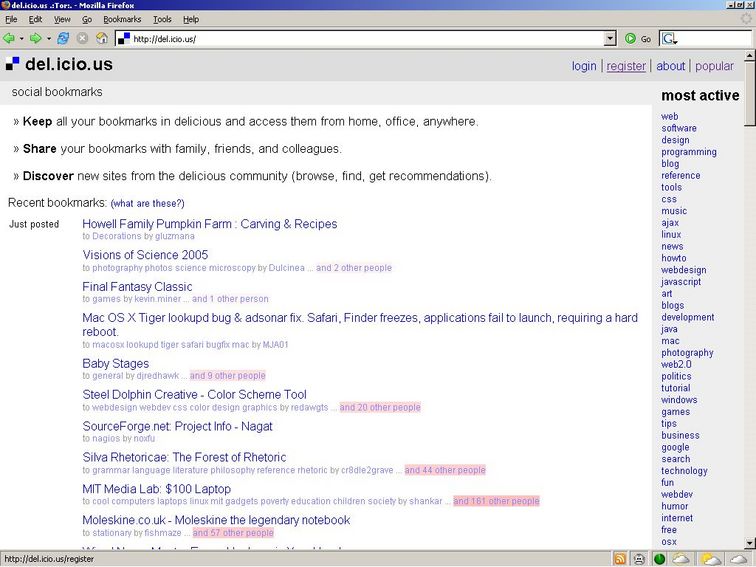Click the Firefox throbber activity icon
This screenshot has width=756, height=567.
click(x=746, y=19)
